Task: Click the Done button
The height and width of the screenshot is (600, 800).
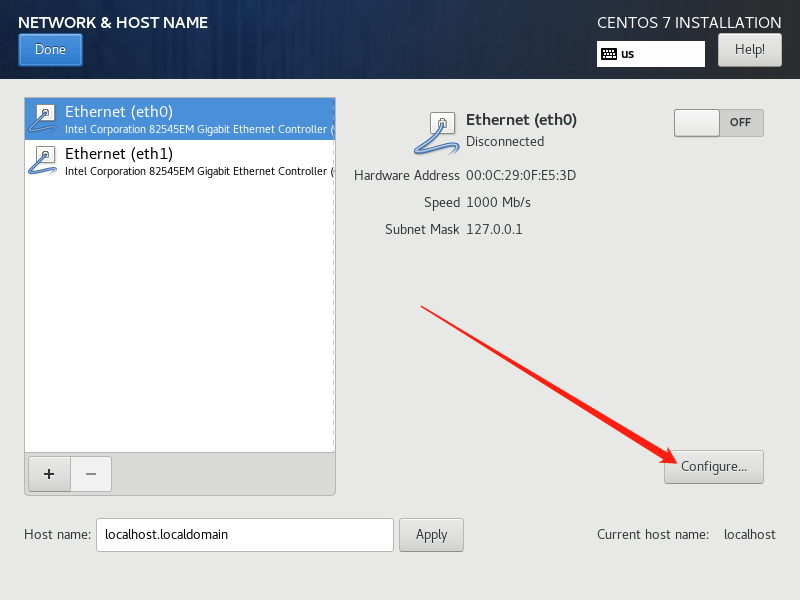Action: tap(50, 50)
